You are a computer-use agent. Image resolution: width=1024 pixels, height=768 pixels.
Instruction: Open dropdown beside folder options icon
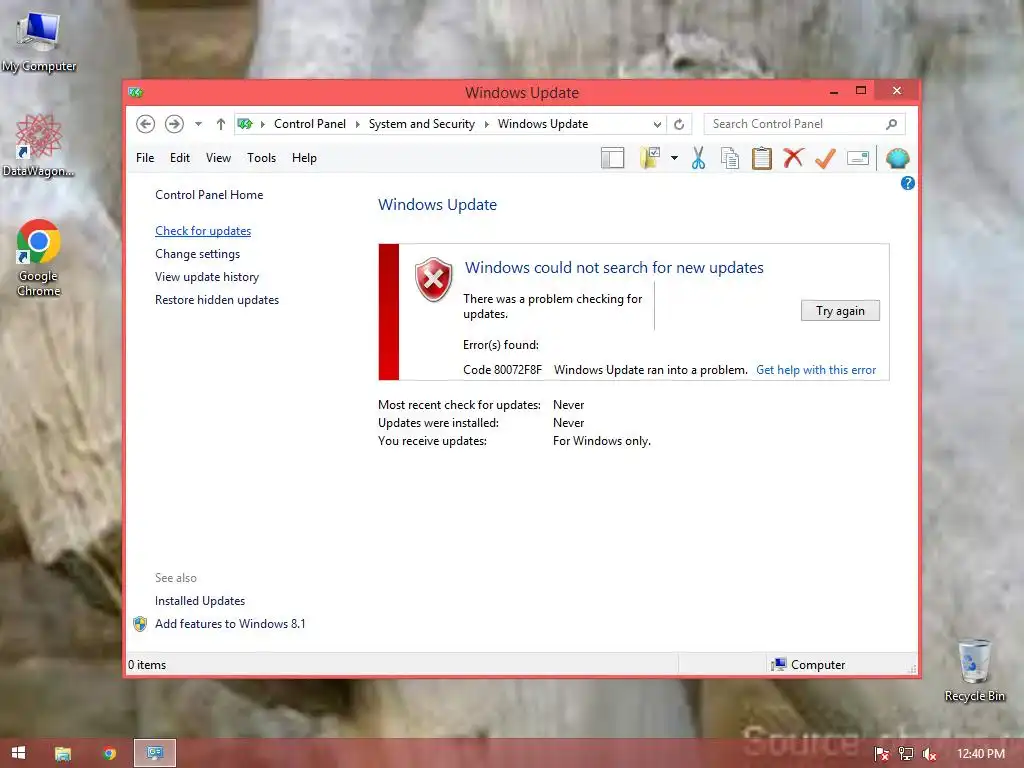(674, 158)
